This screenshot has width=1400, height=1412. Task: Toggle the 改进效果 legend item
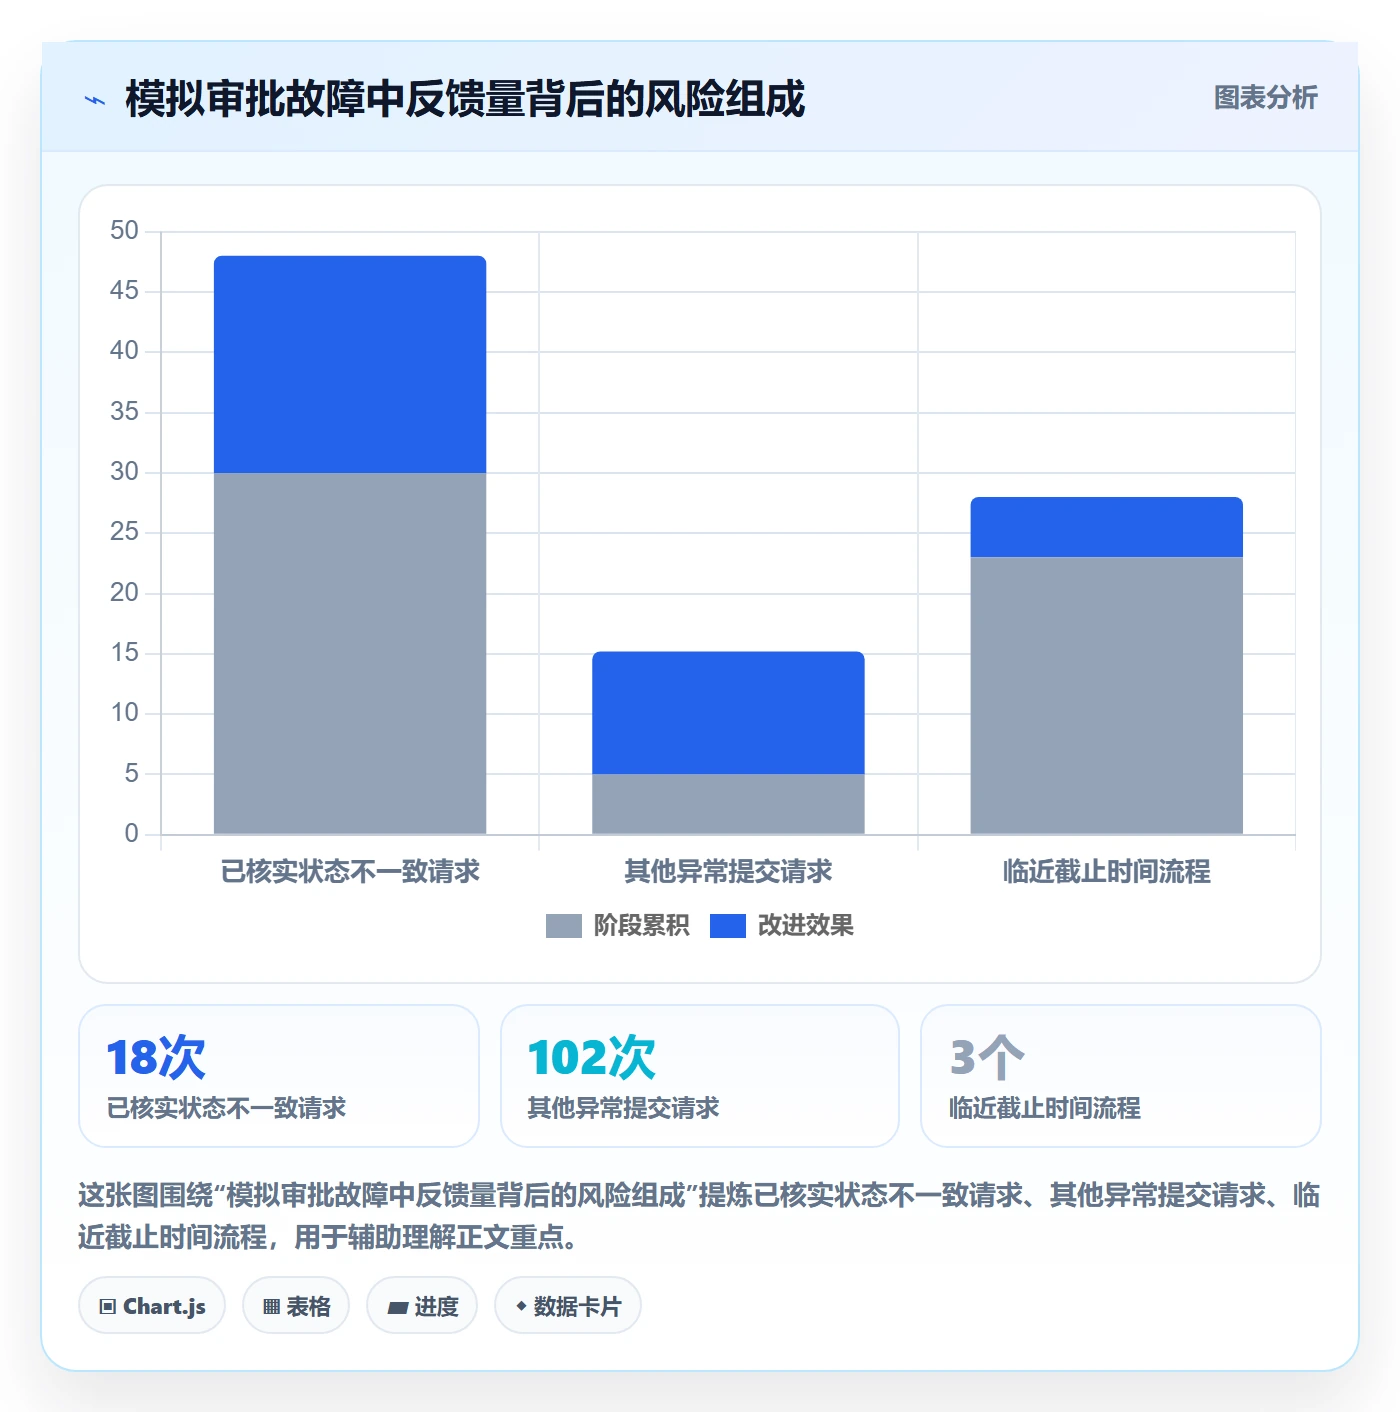click(781, 926)
